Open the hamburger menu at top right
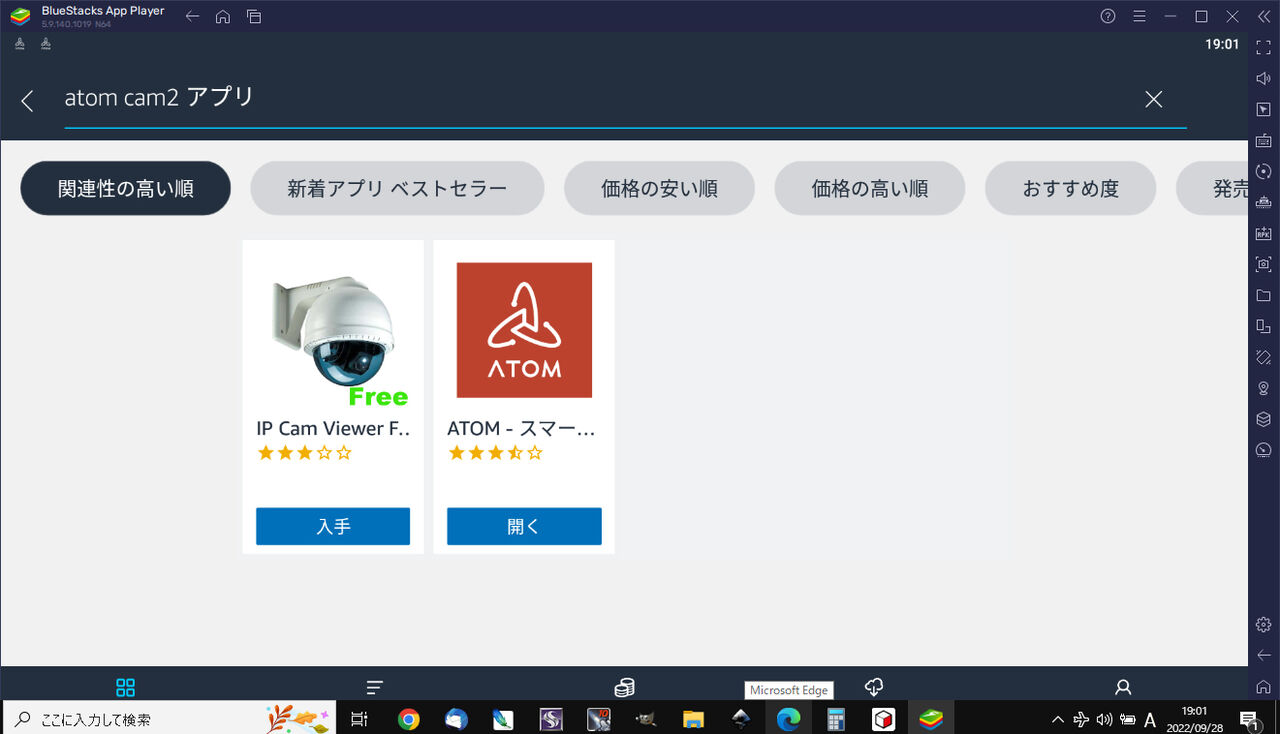This screenshot has height=734, width=1280. point(1139,16)
